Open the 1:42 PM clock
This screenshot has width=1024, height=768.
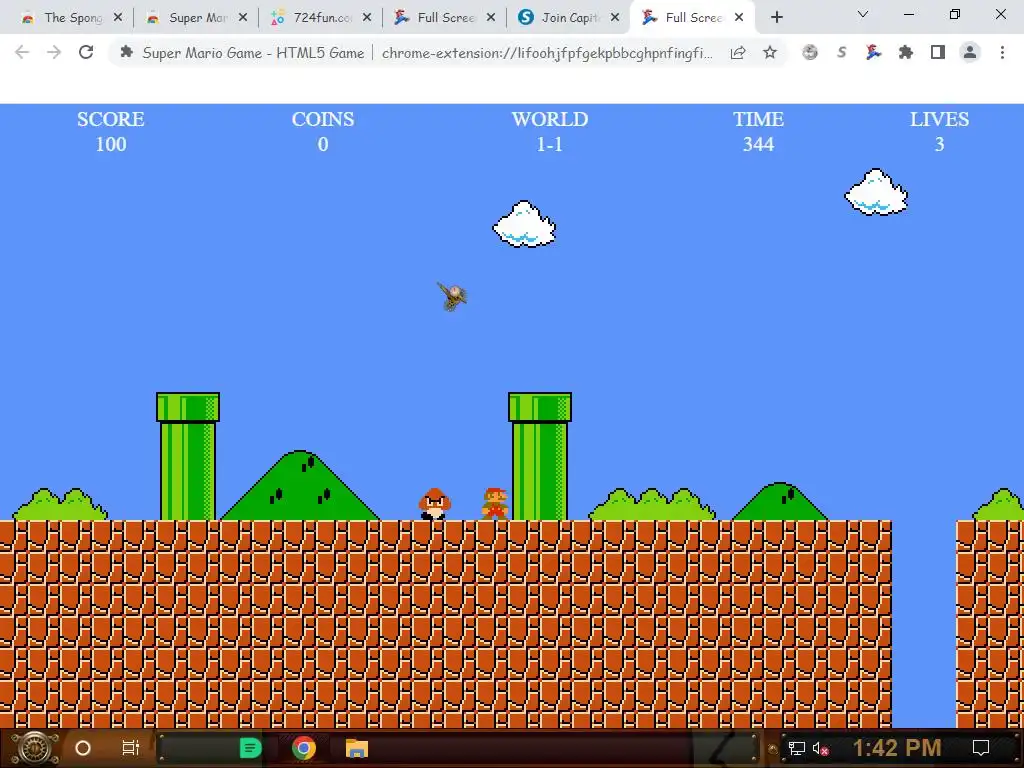pos(897,748)
